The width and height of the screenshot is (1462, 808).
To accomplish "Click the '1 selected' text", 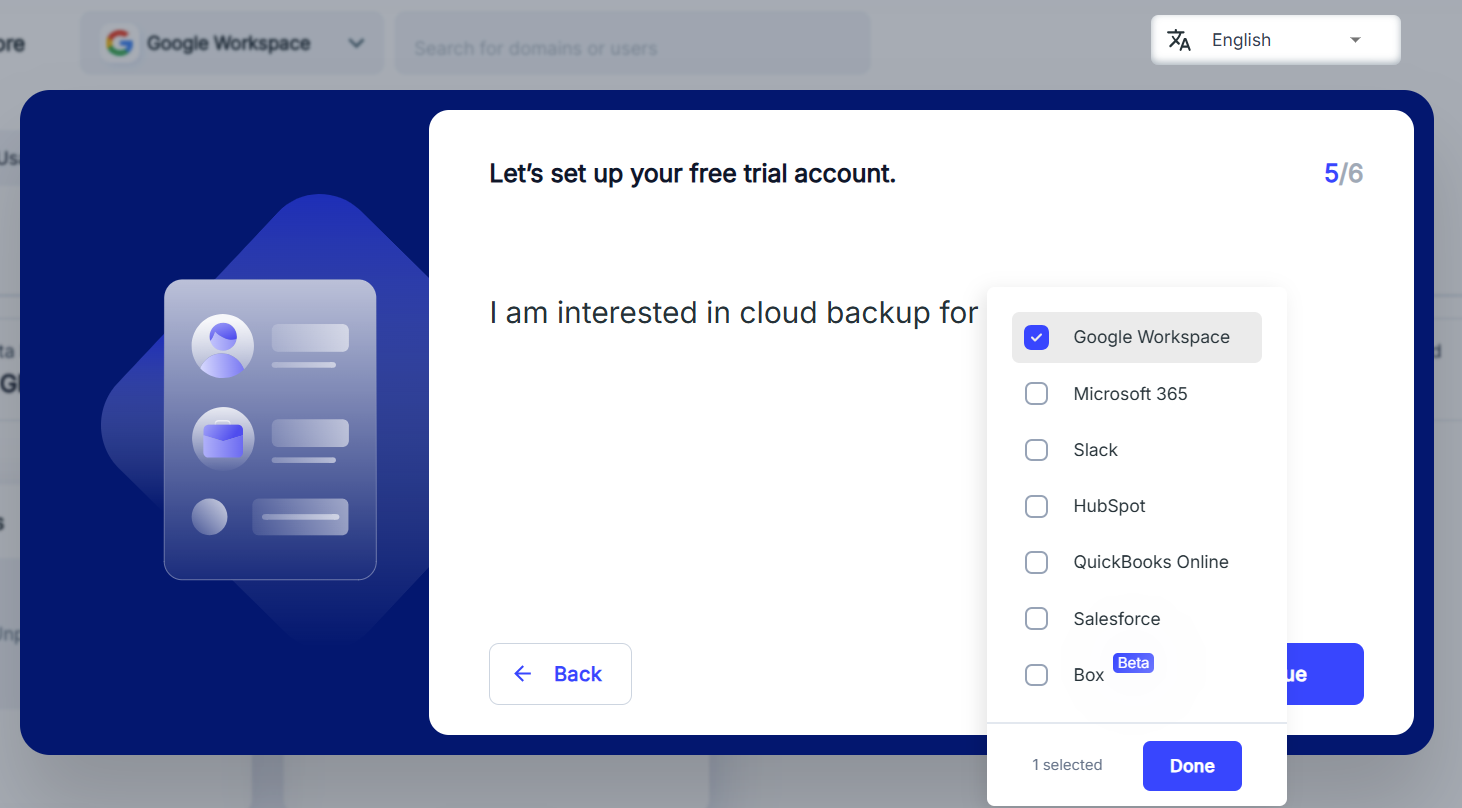I will (1067, 765).
